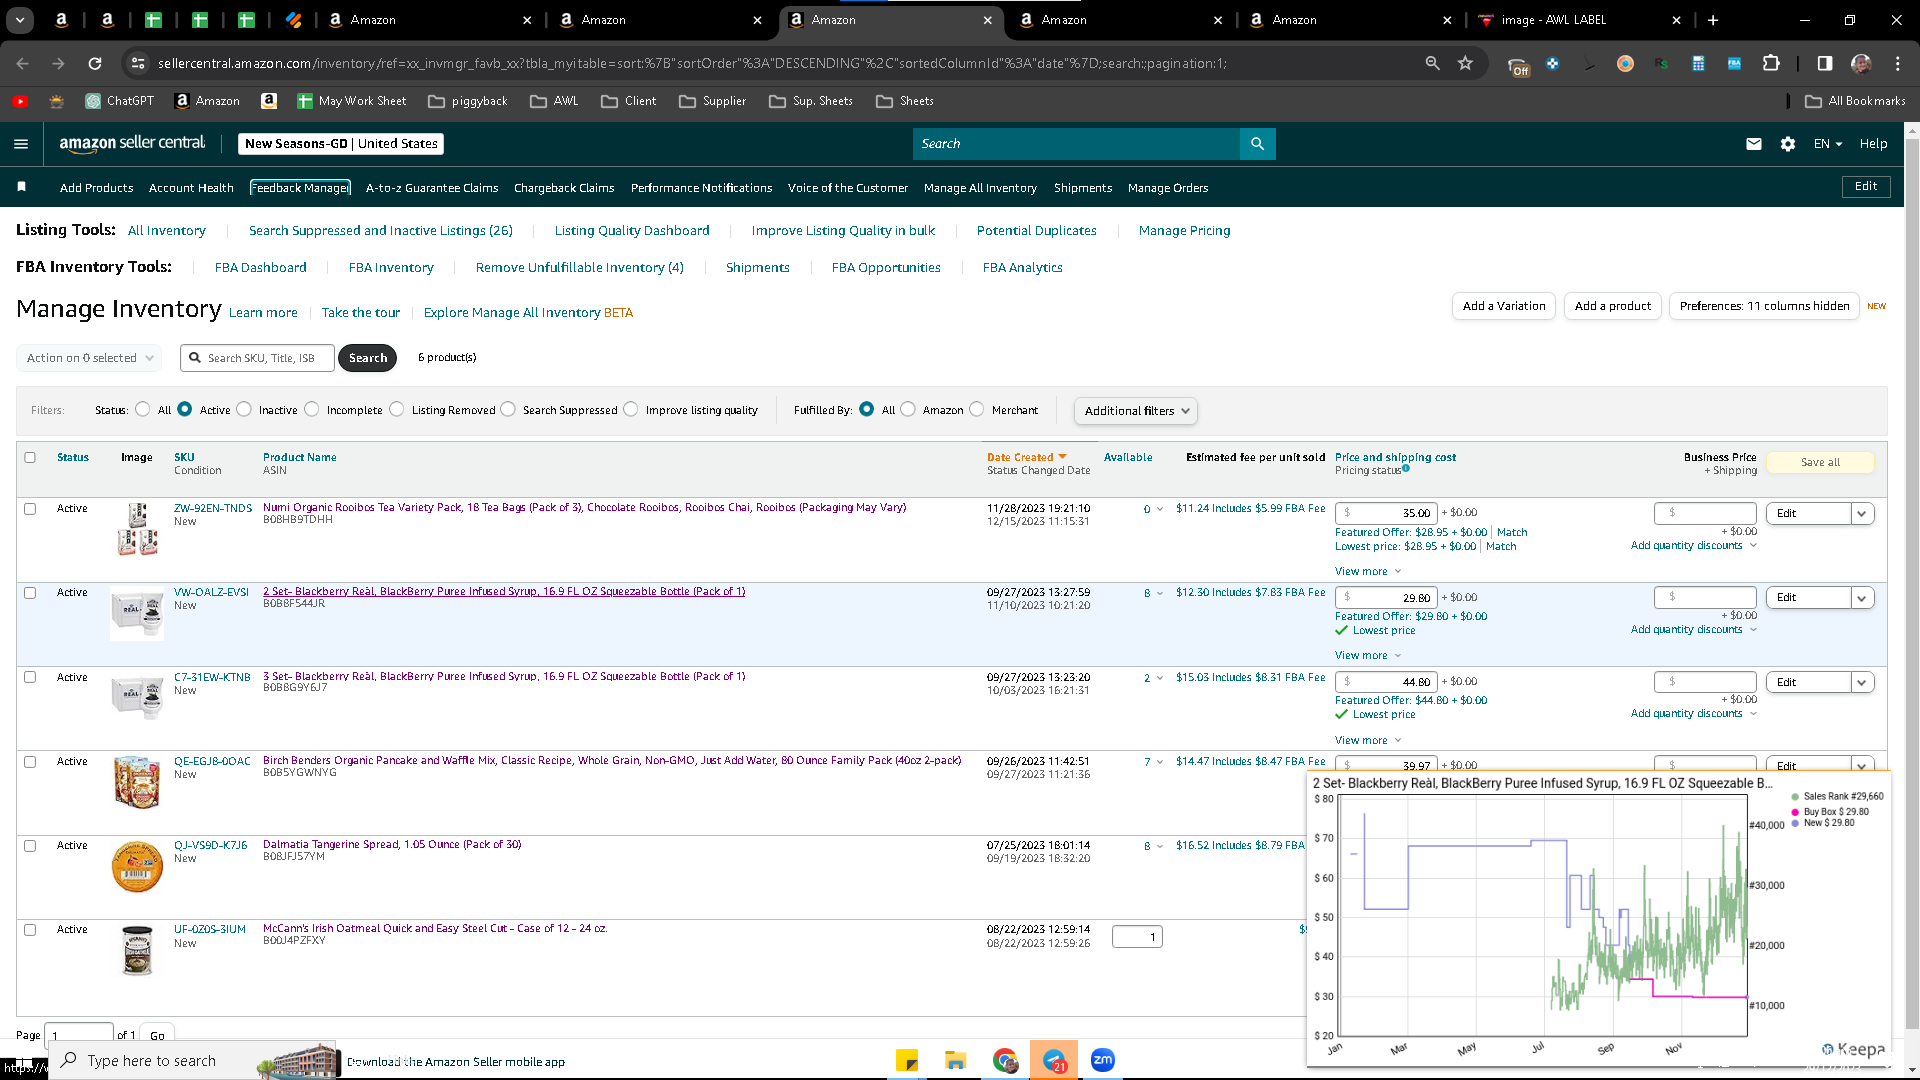Screen dimensions: 1920x1080
Task: Open Sticky Notes from the taskbar
Action: pos(907,1060)
